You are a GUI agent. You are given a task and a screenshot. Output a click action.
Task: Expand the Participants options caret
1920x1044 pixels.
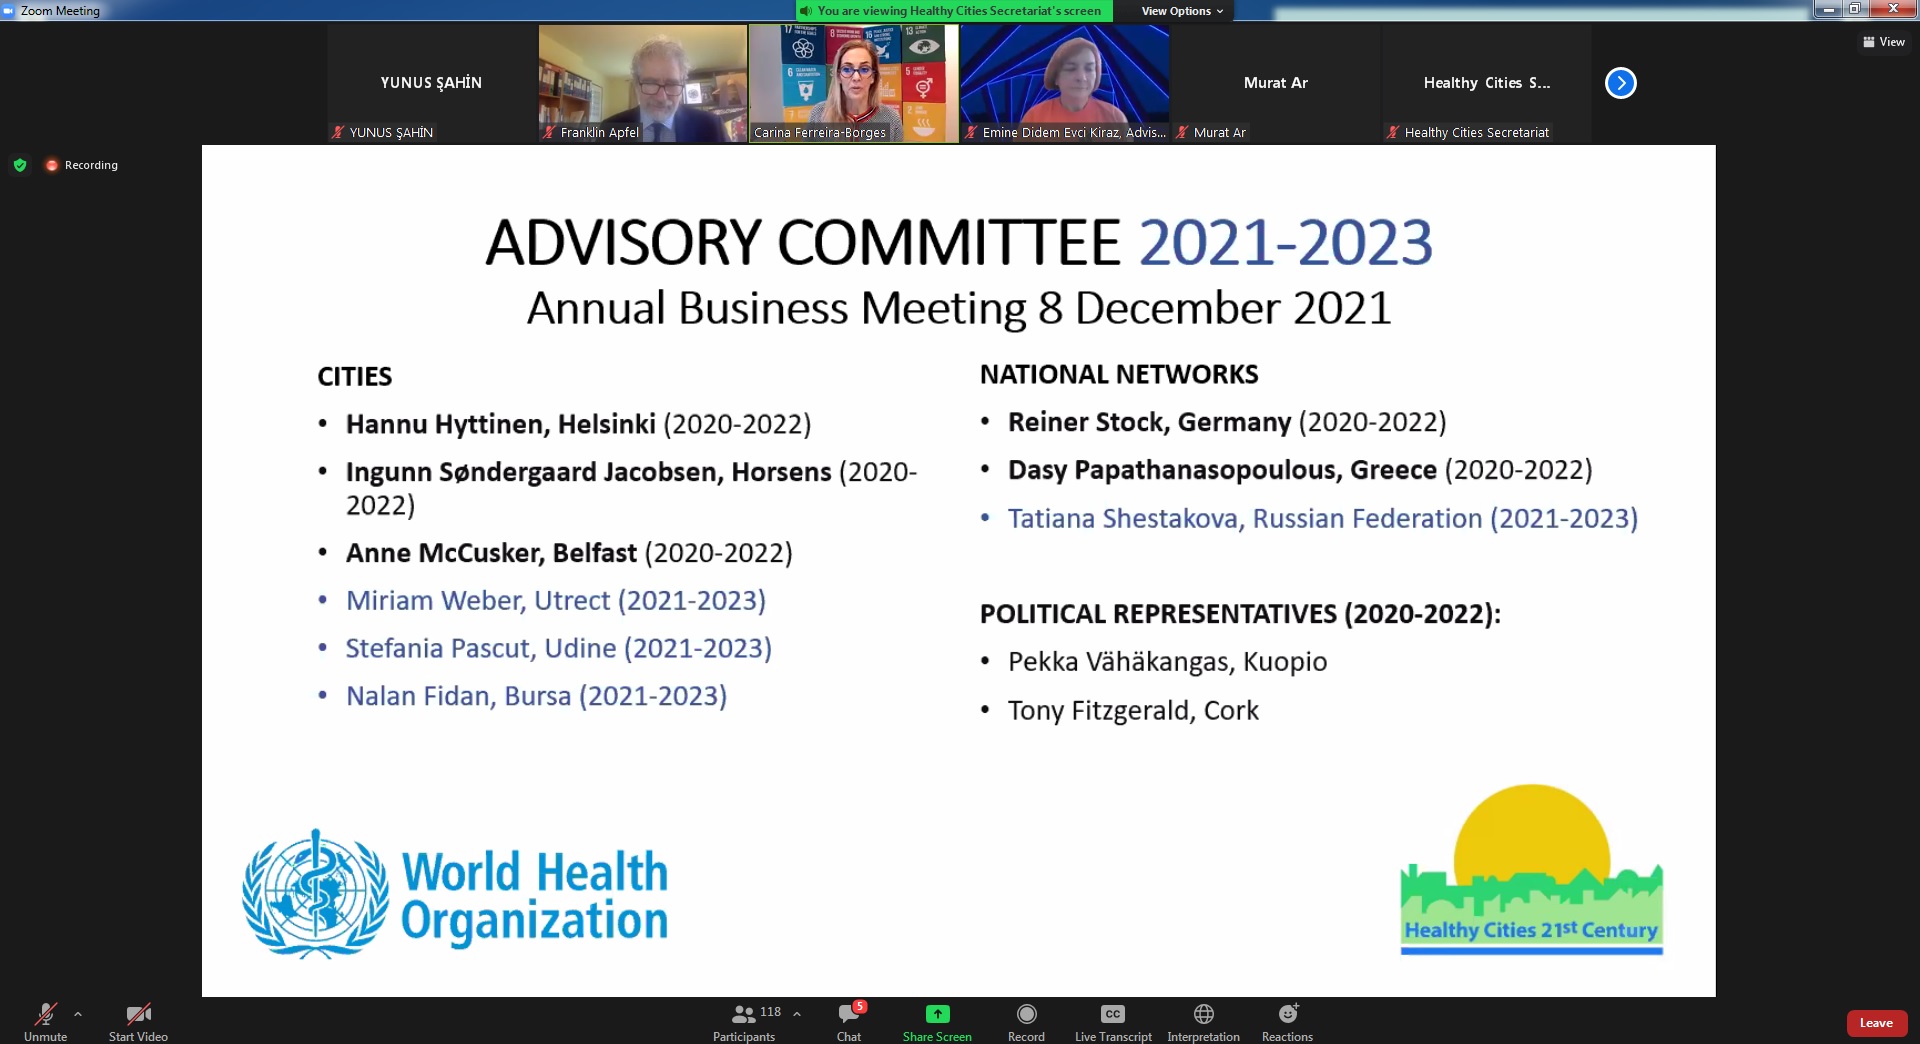[x=797, y=1014]
